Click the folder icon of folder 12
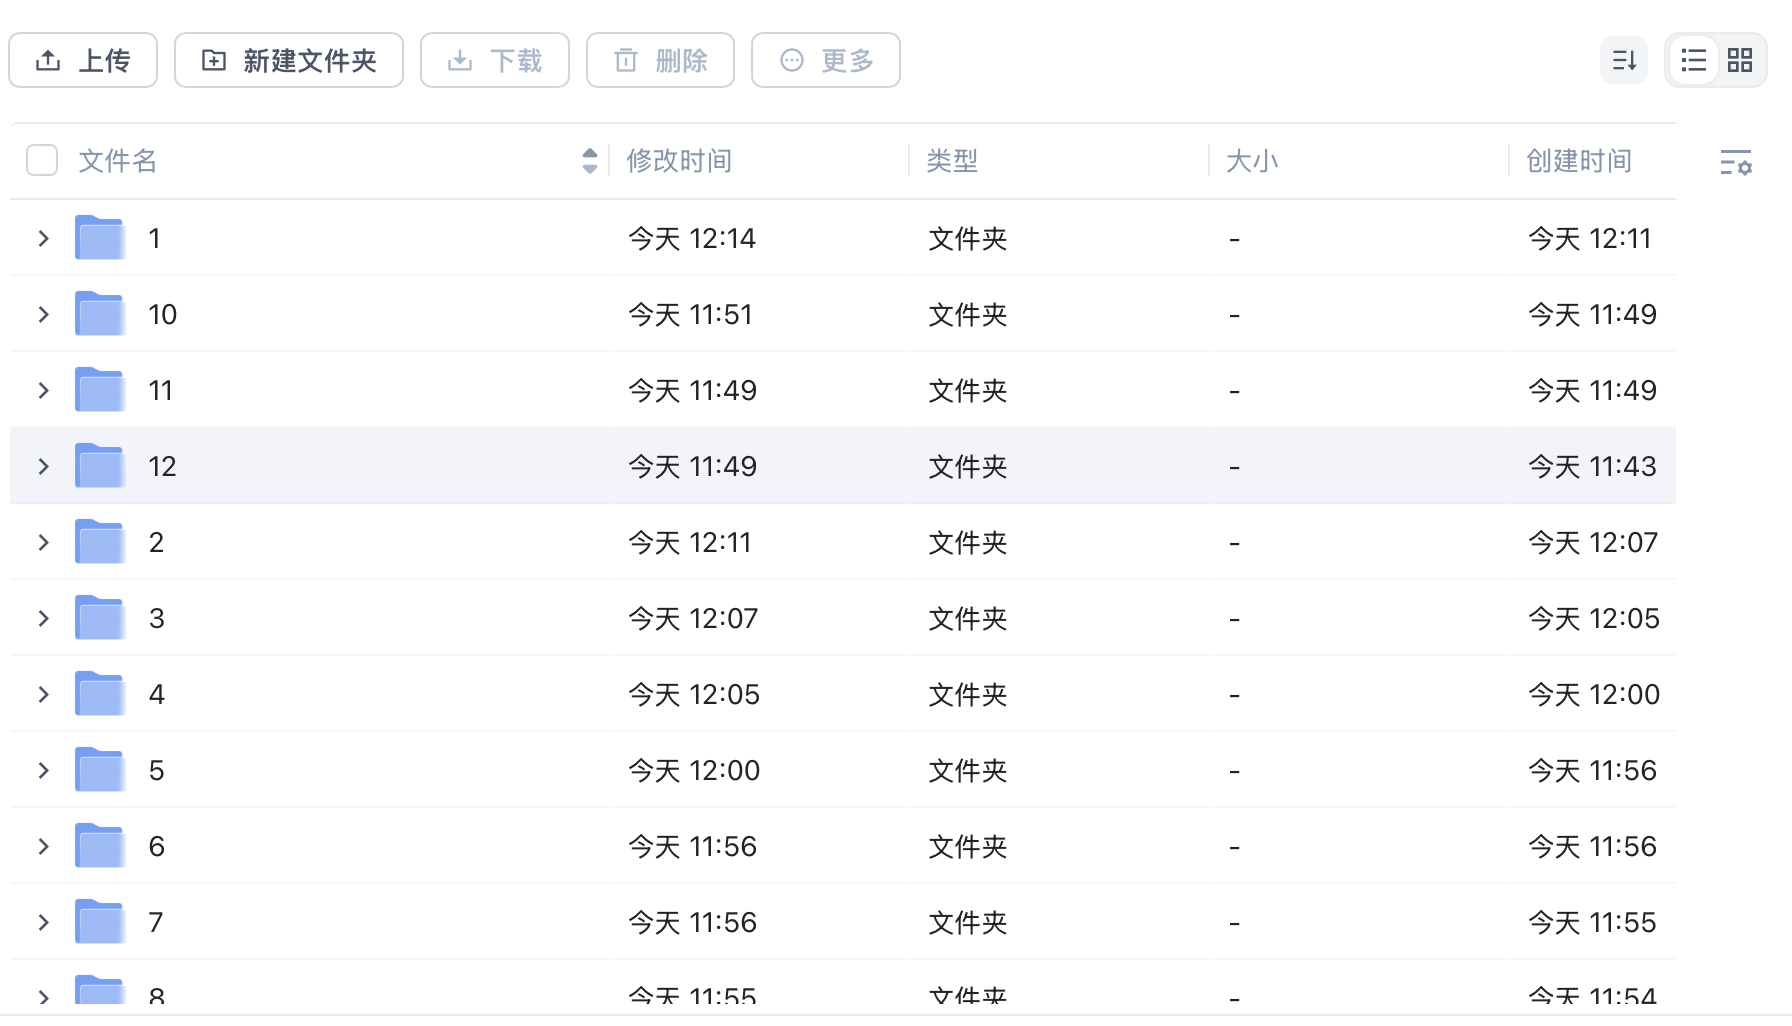 pyautogui.click(x=100, y=466)
